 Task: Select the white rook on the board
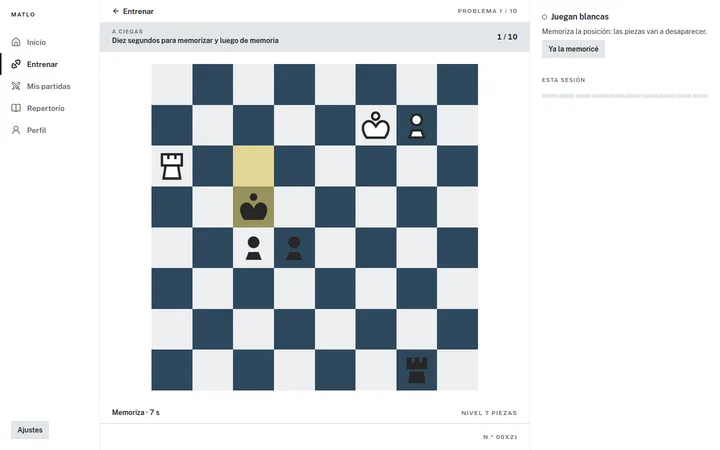[172, 166]
